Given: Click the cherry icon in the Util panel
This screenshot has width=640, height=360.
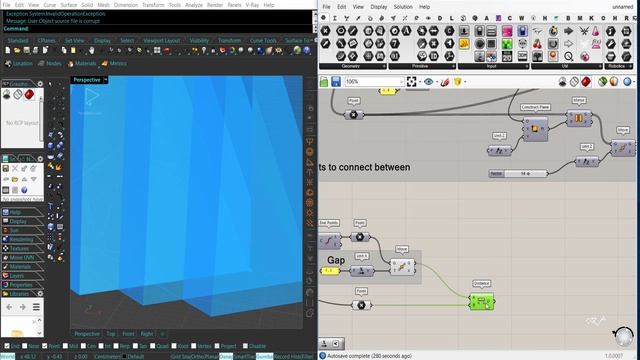Looking at the screenshot, I should point(538,44).
